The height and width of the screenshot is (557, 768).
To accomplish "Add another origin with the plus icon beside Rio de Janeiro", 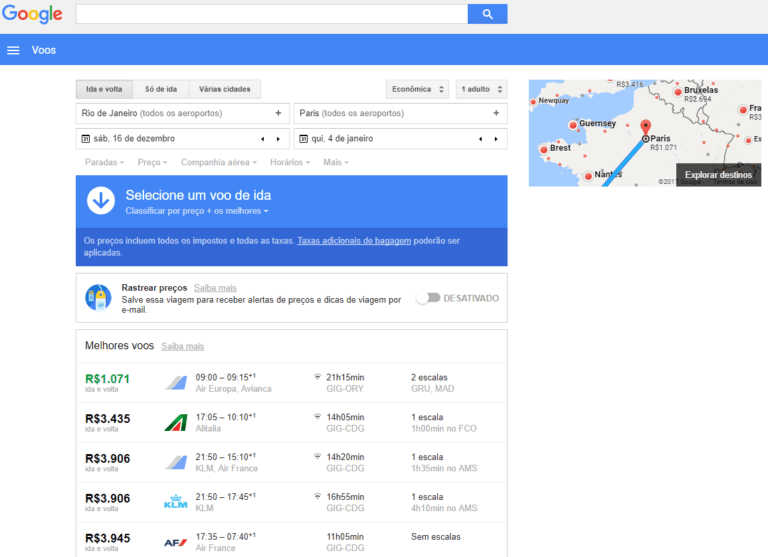I will point(278,113).
